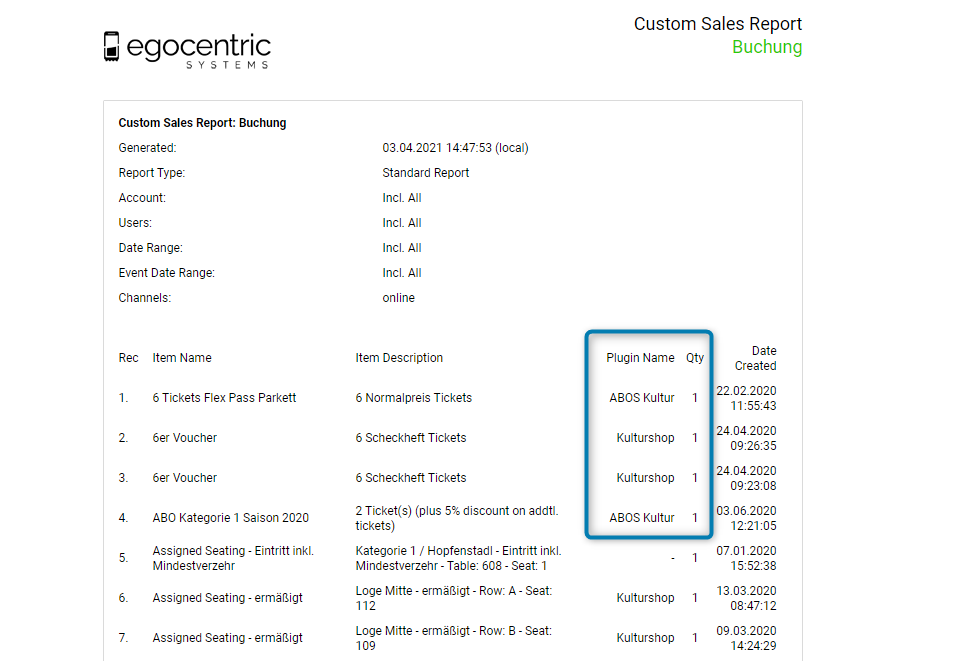Click the Rec column header
Image resolution: width=966 pixels, height=661 pixels.
pos(128,358)
